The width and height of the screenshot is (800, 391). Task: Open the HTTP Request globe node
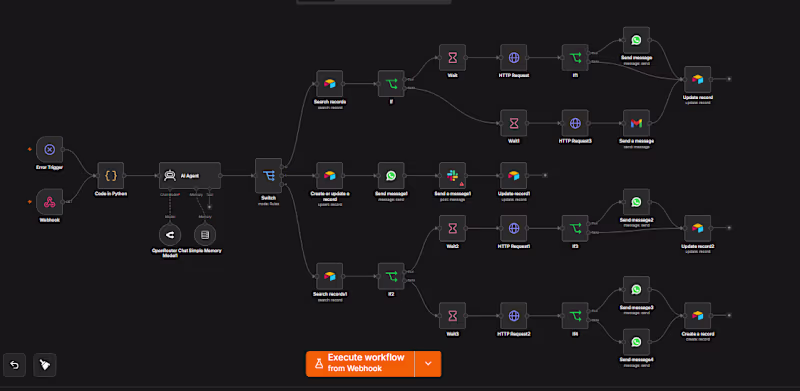[x=514, y=58]
